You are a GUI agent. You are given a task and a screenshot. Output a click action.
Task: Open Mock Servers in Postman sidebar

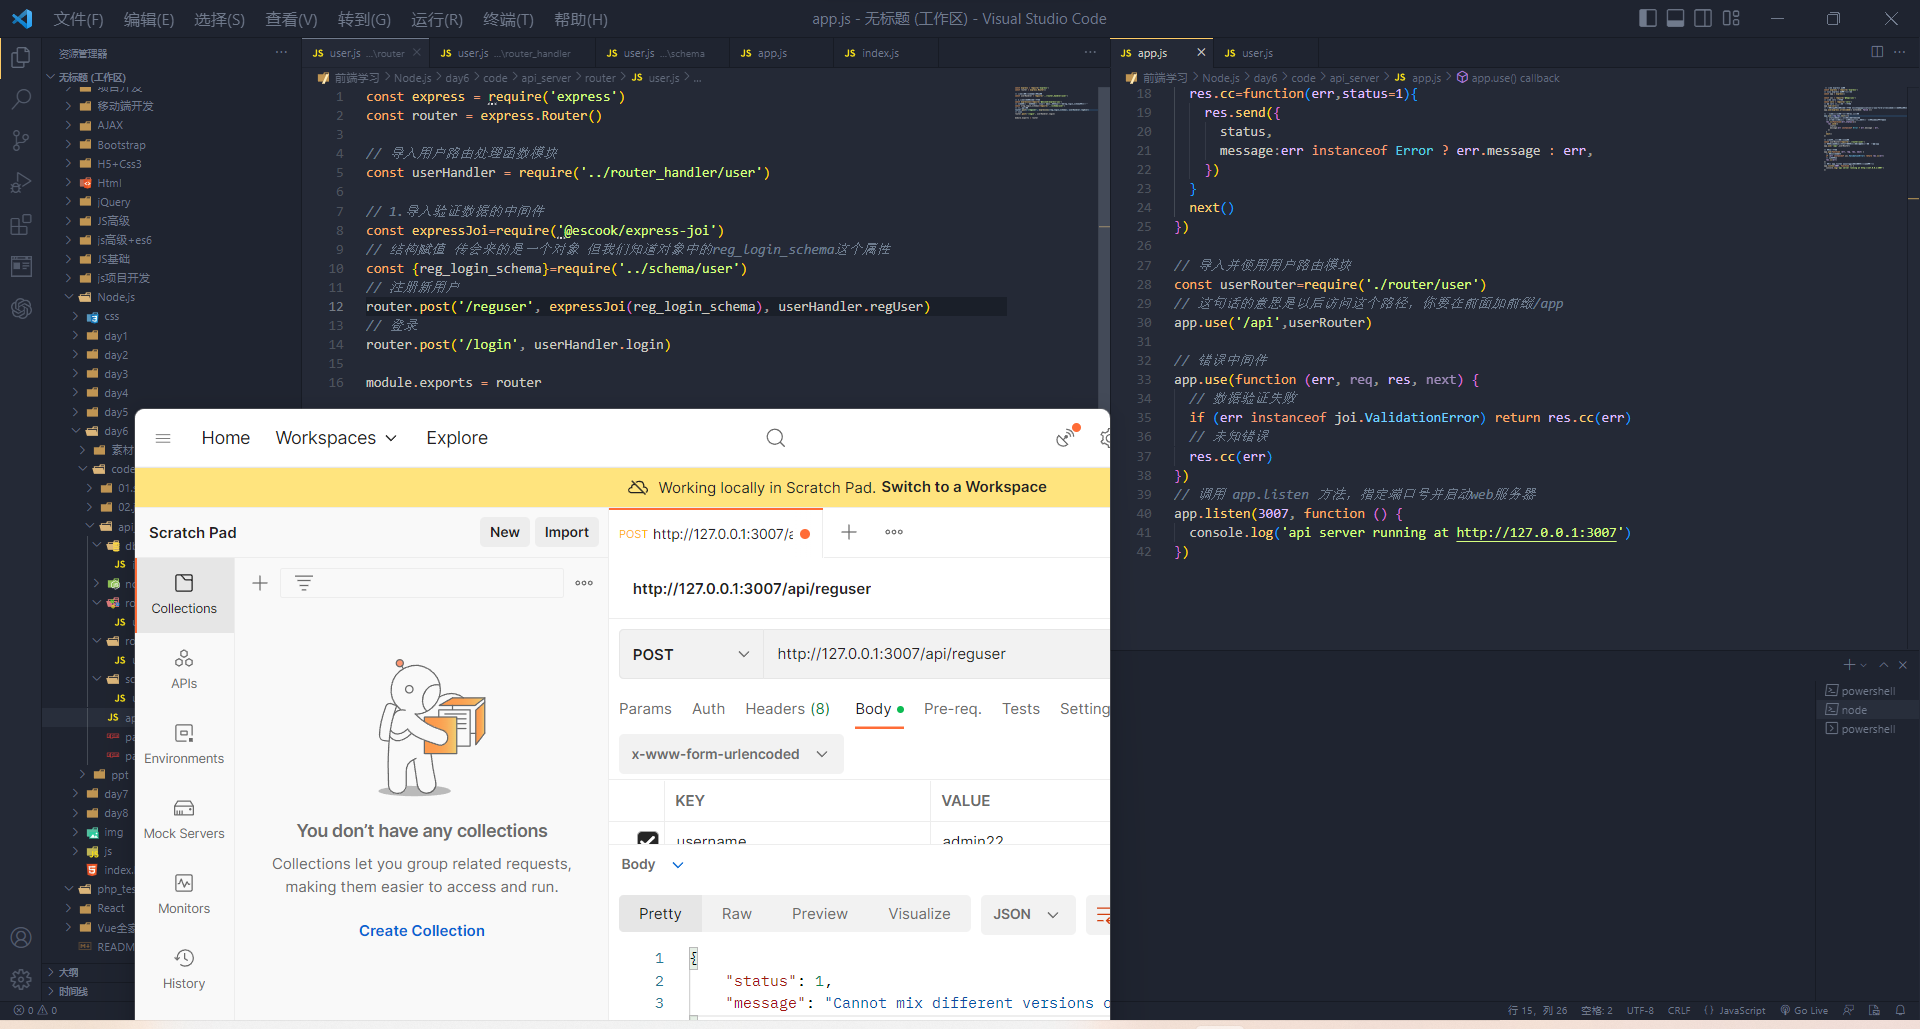(x=184, y=820)
